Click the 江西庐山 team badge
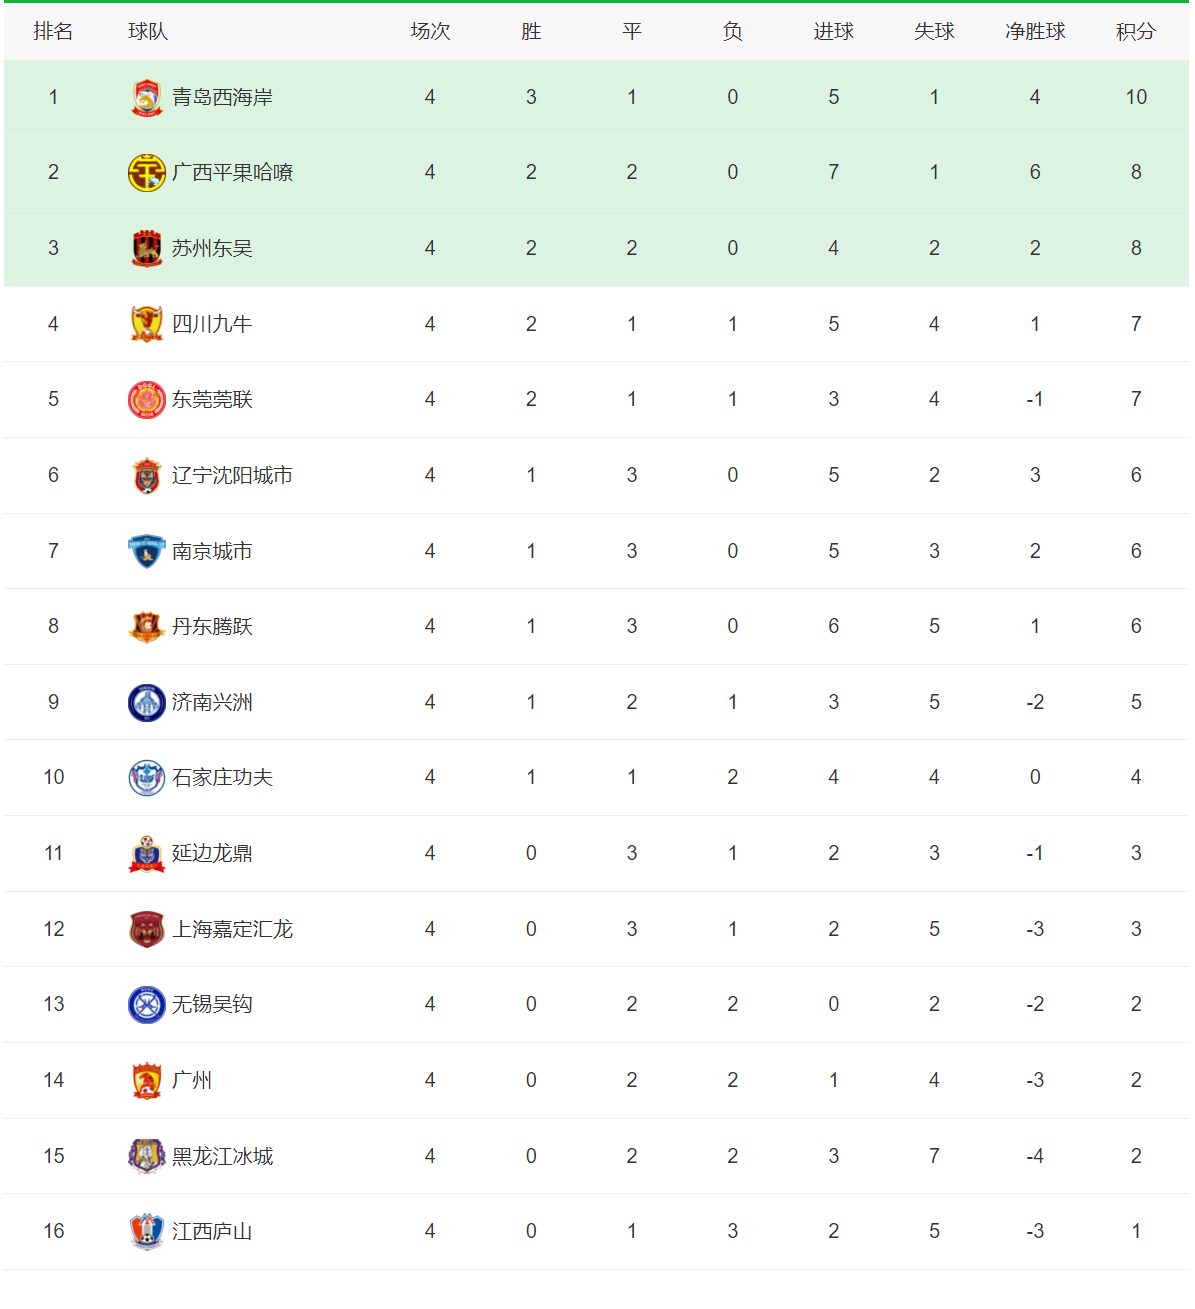 [x=147, y=1232]
